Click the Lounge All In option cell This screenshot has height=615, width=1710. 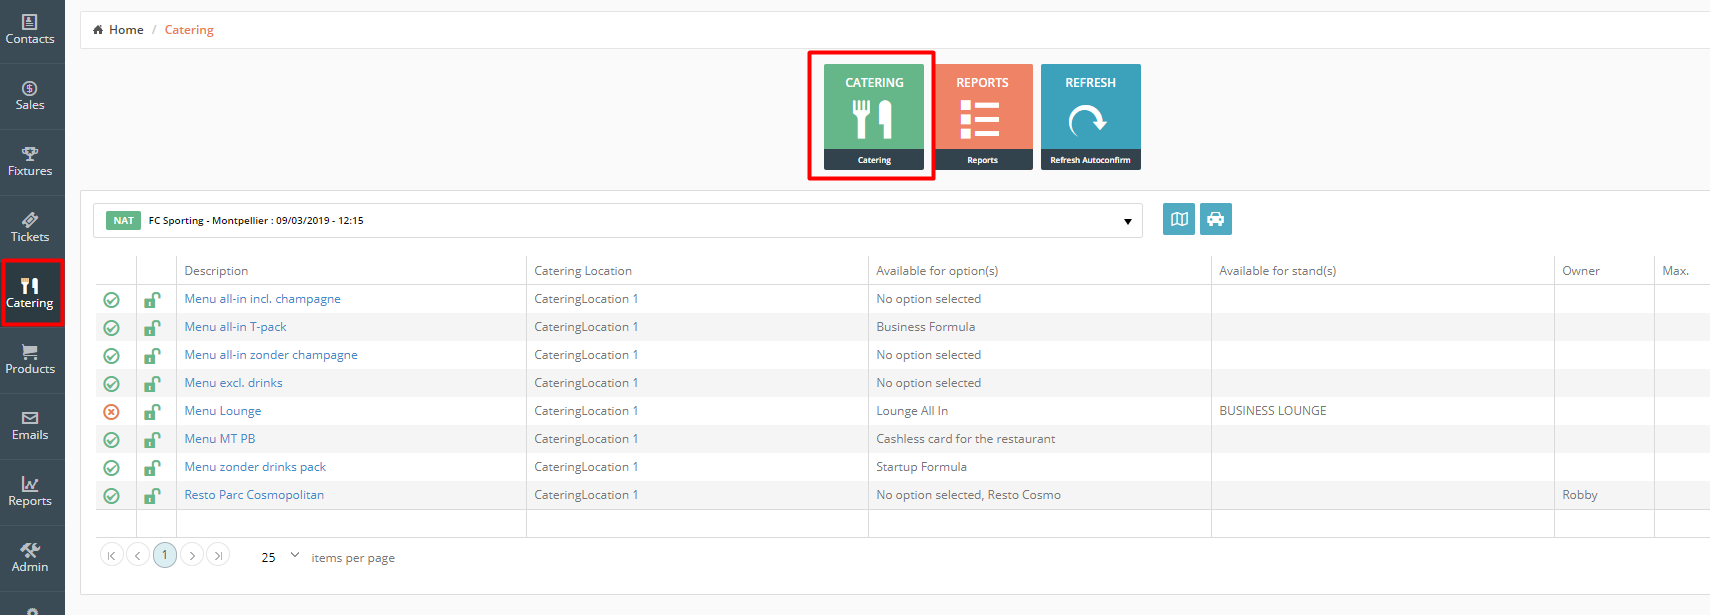pos(912,411)
